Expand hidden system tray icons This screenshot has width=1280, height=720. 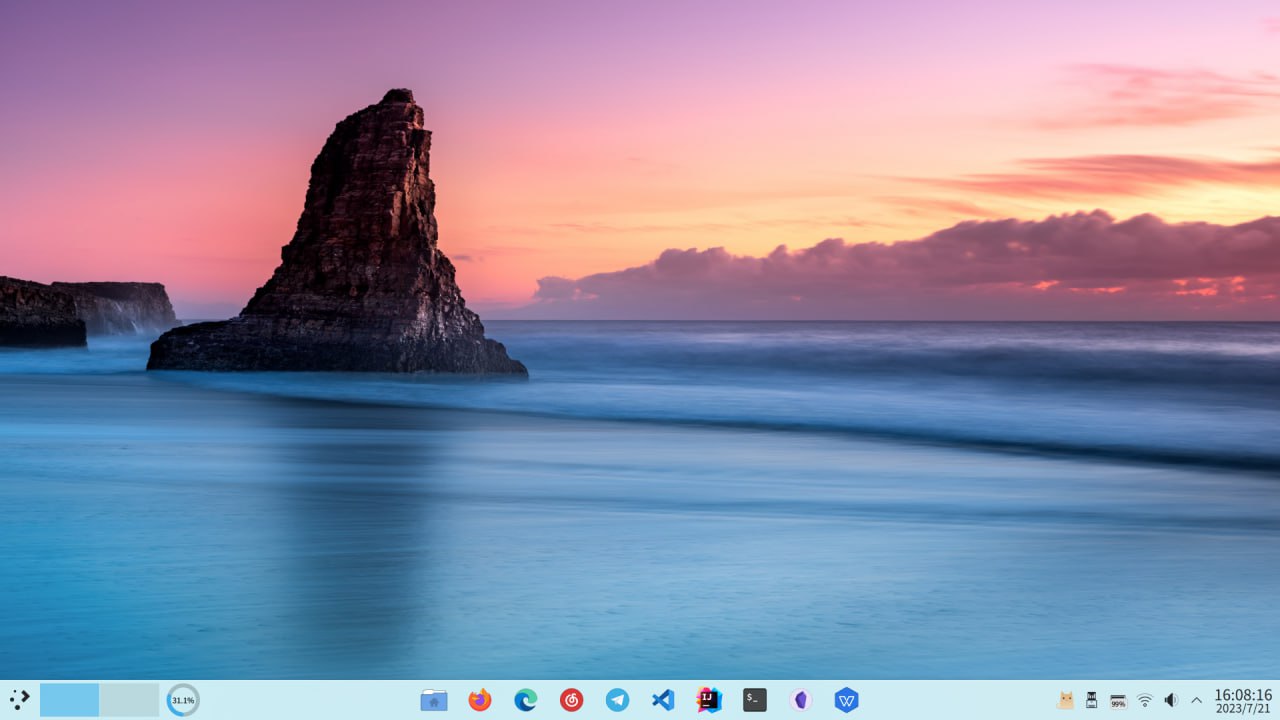(1196, 700)
